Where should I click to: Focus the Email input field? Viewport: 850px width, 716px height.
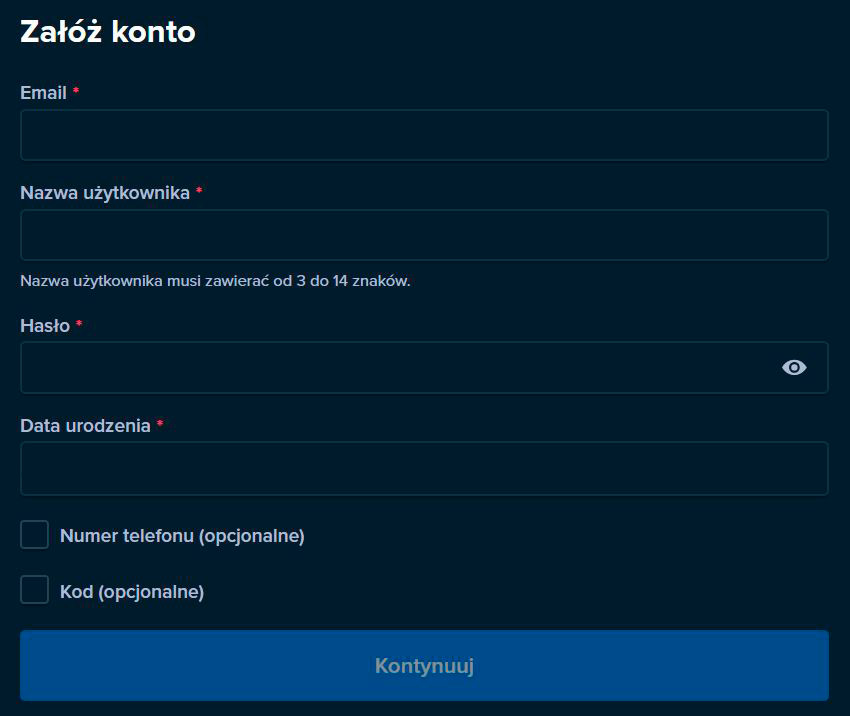point(424,135)
